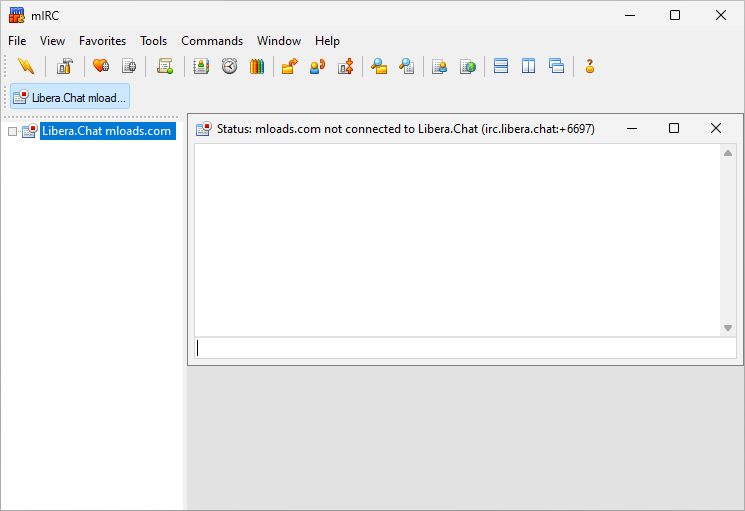Image resolution: width=745 pixels, height=511 pixels.
Task: Open the Channels List icon
Action: (129, 66)
